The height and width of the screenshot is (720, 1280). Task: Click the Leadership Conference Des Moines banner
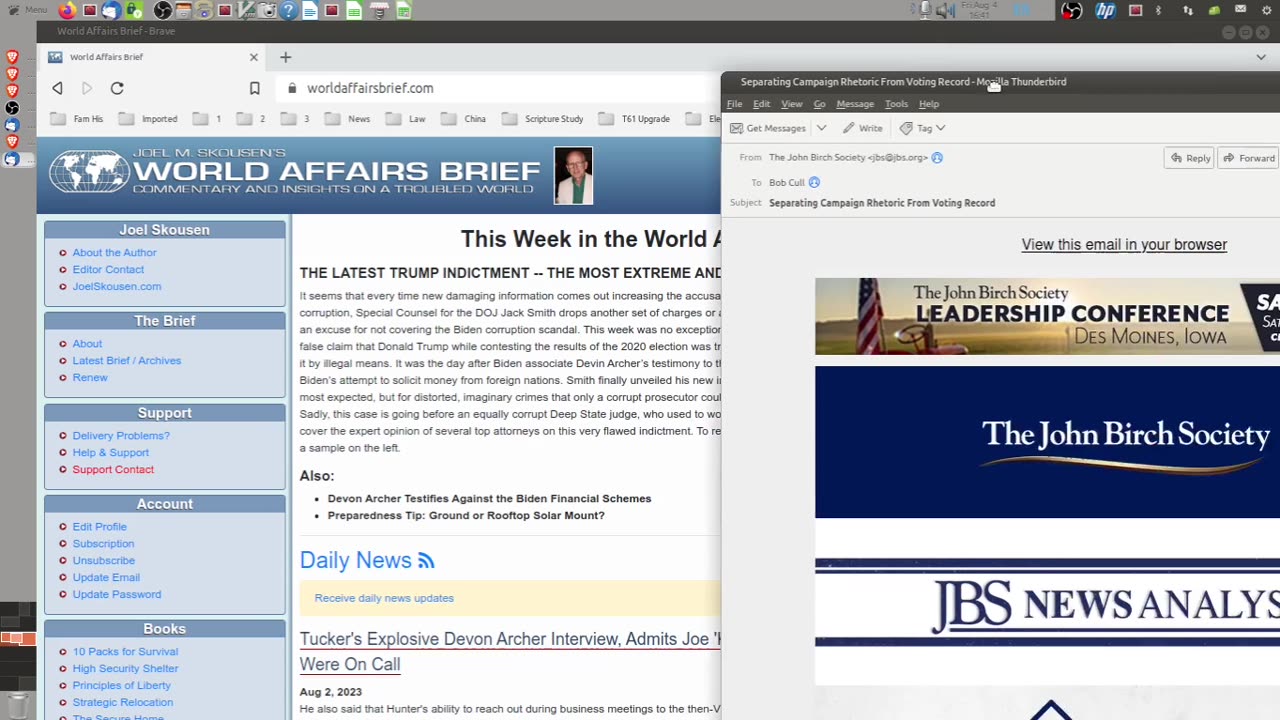point(1047,316)
